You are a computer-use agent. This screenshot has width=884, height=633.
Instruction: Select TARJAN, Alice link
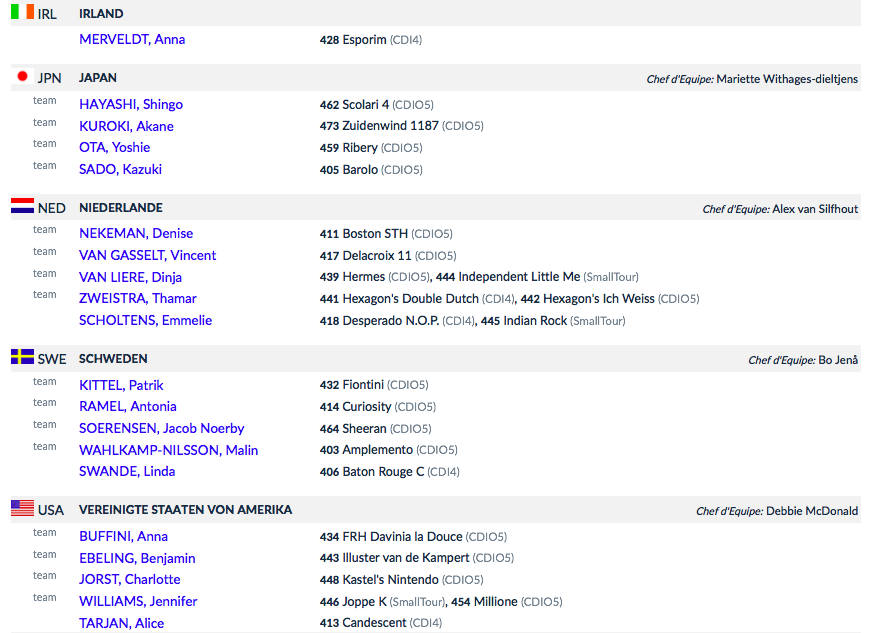click(x=121, y=623)
